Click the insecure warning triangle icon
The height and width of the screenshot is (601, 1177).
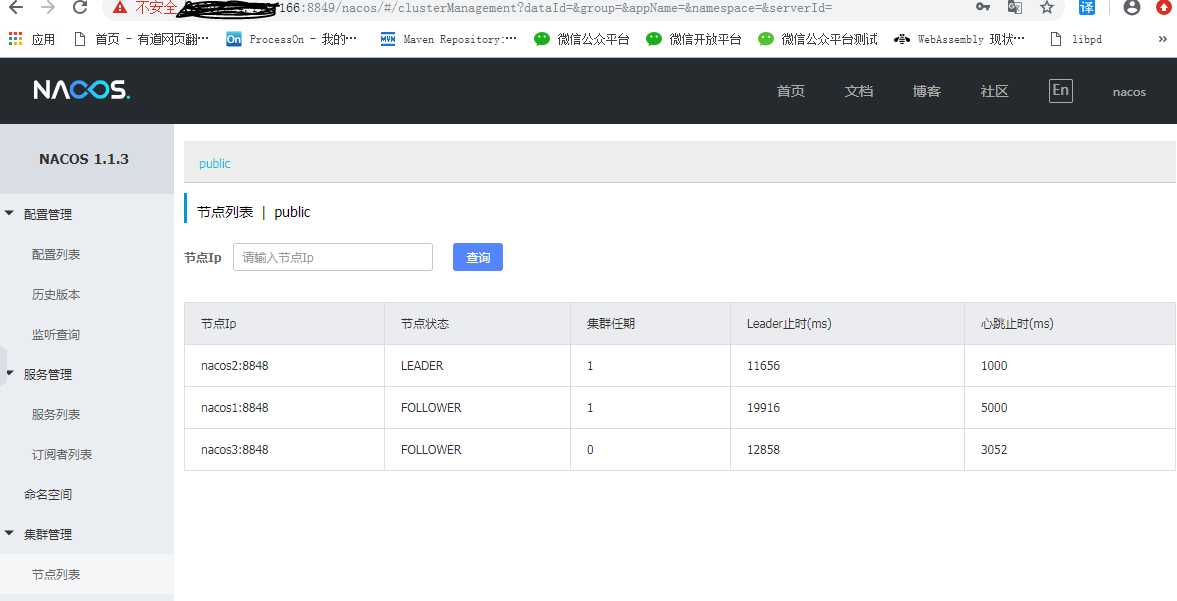120,8
